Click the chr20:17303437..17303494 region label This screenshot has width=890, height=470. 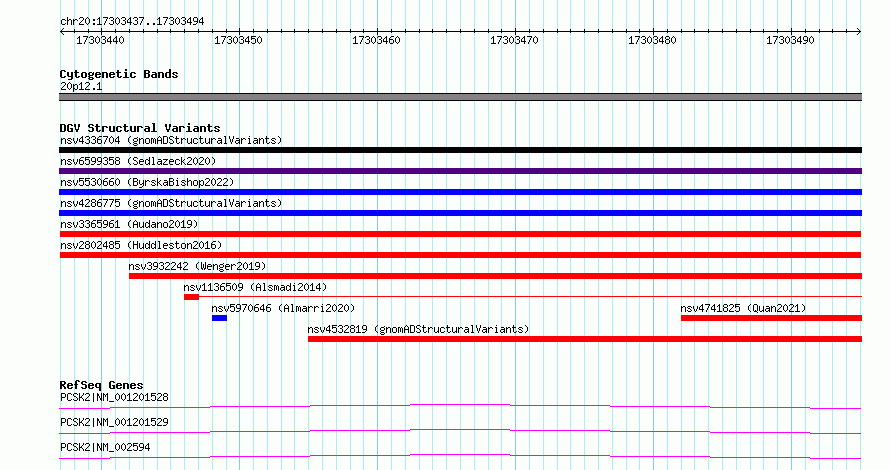tap(132, 22)
